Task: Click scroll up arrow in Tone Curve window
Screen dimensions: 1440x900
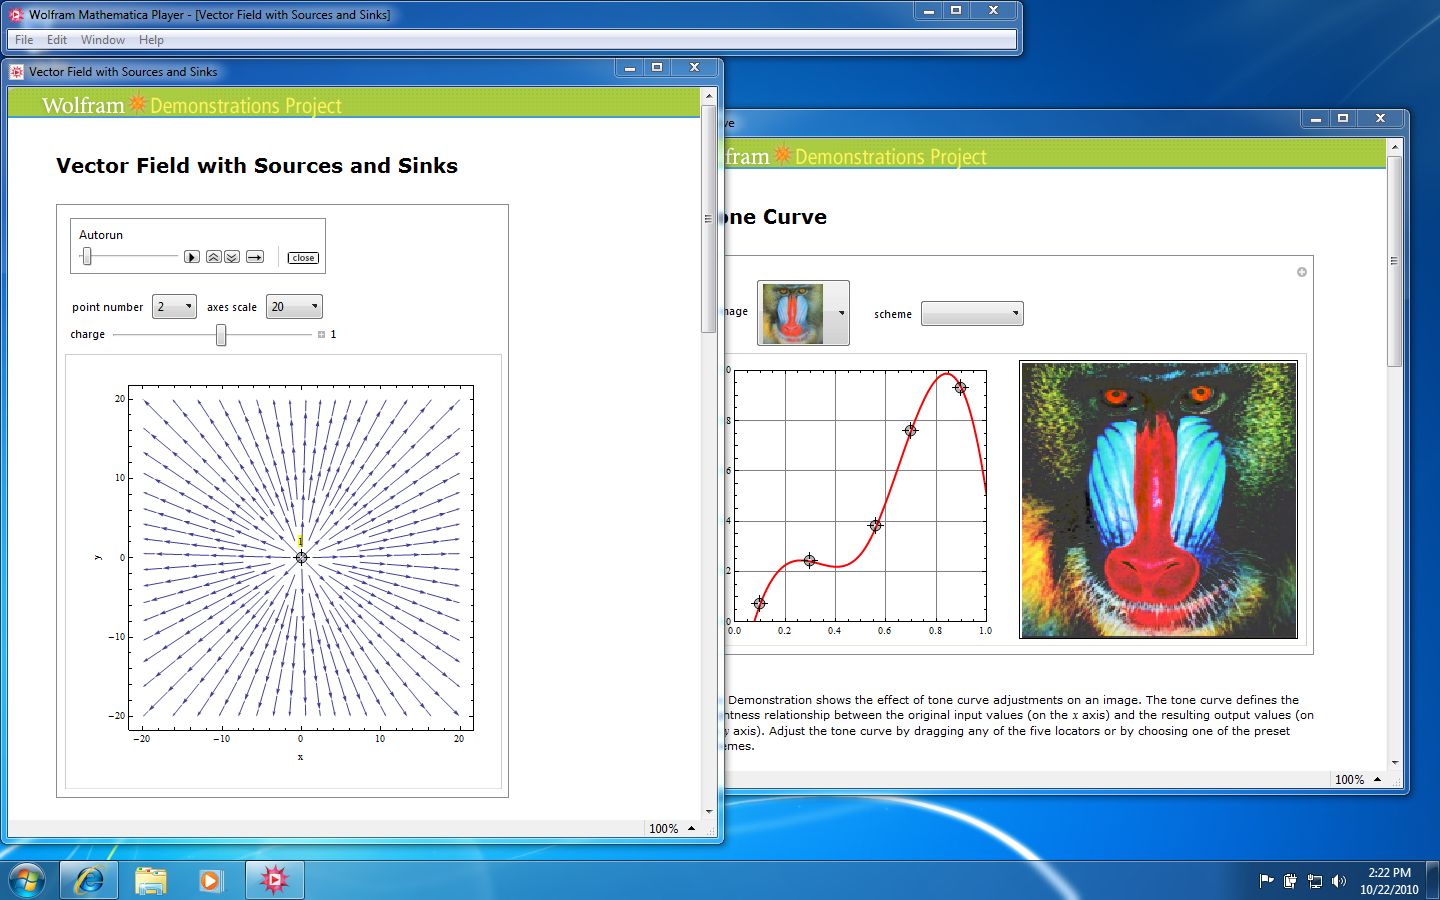Action: click(1394, 147)
